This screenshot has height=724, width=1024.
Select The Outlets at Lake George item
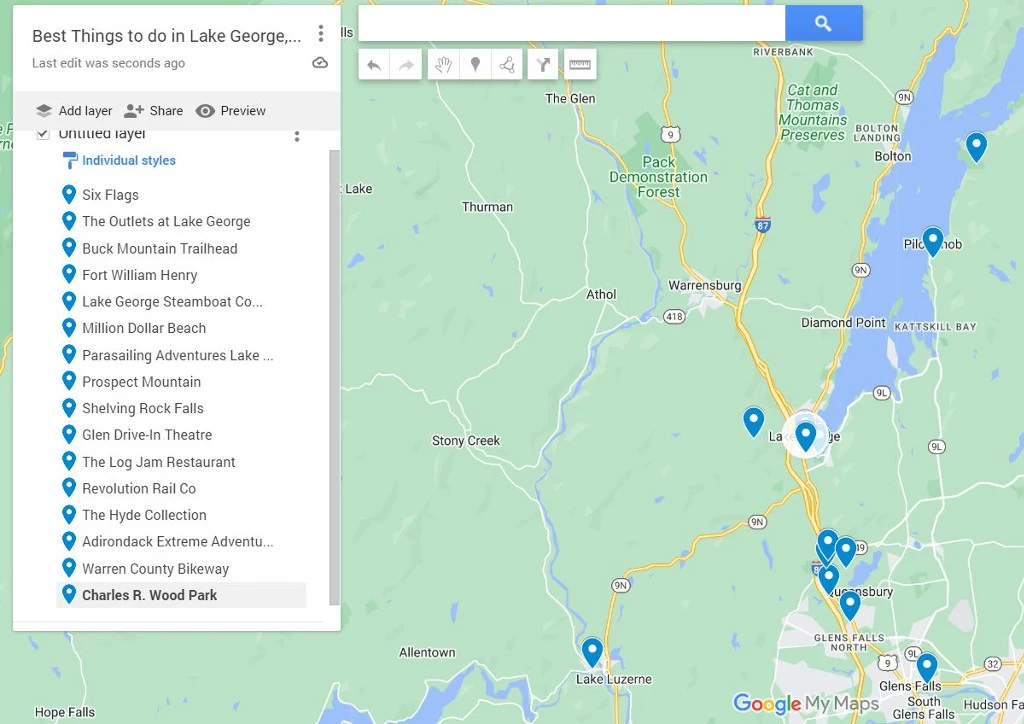point(181,221)
